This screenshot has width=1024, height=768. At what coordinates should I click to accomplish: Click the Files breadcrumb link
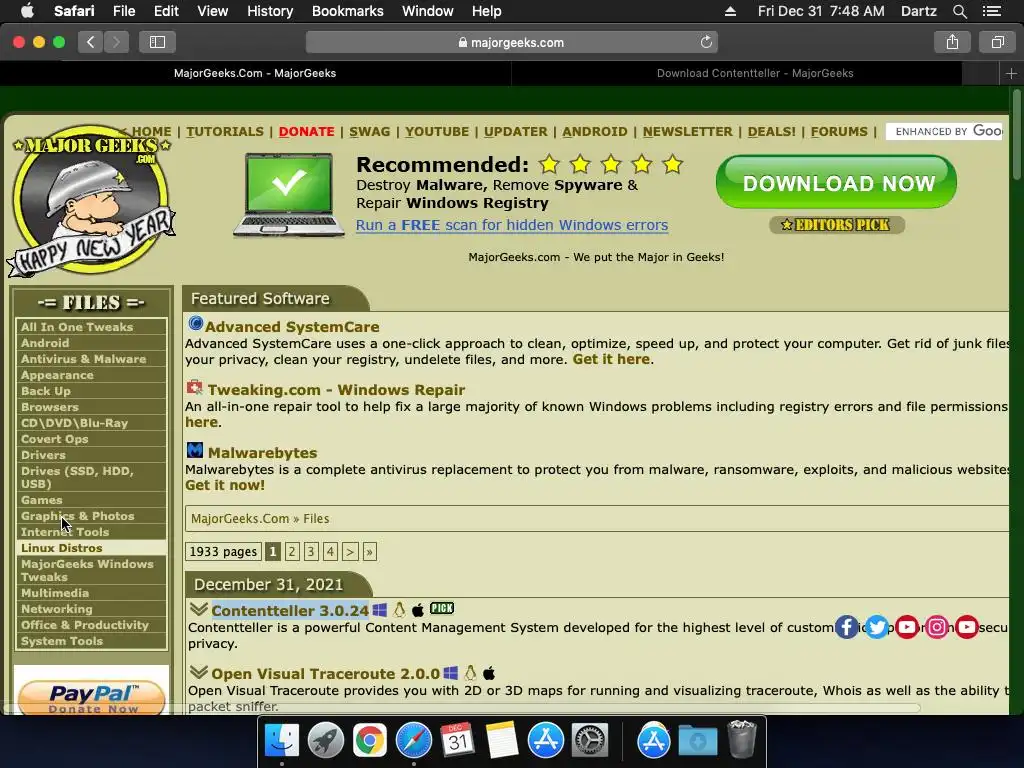pos(316,519)
